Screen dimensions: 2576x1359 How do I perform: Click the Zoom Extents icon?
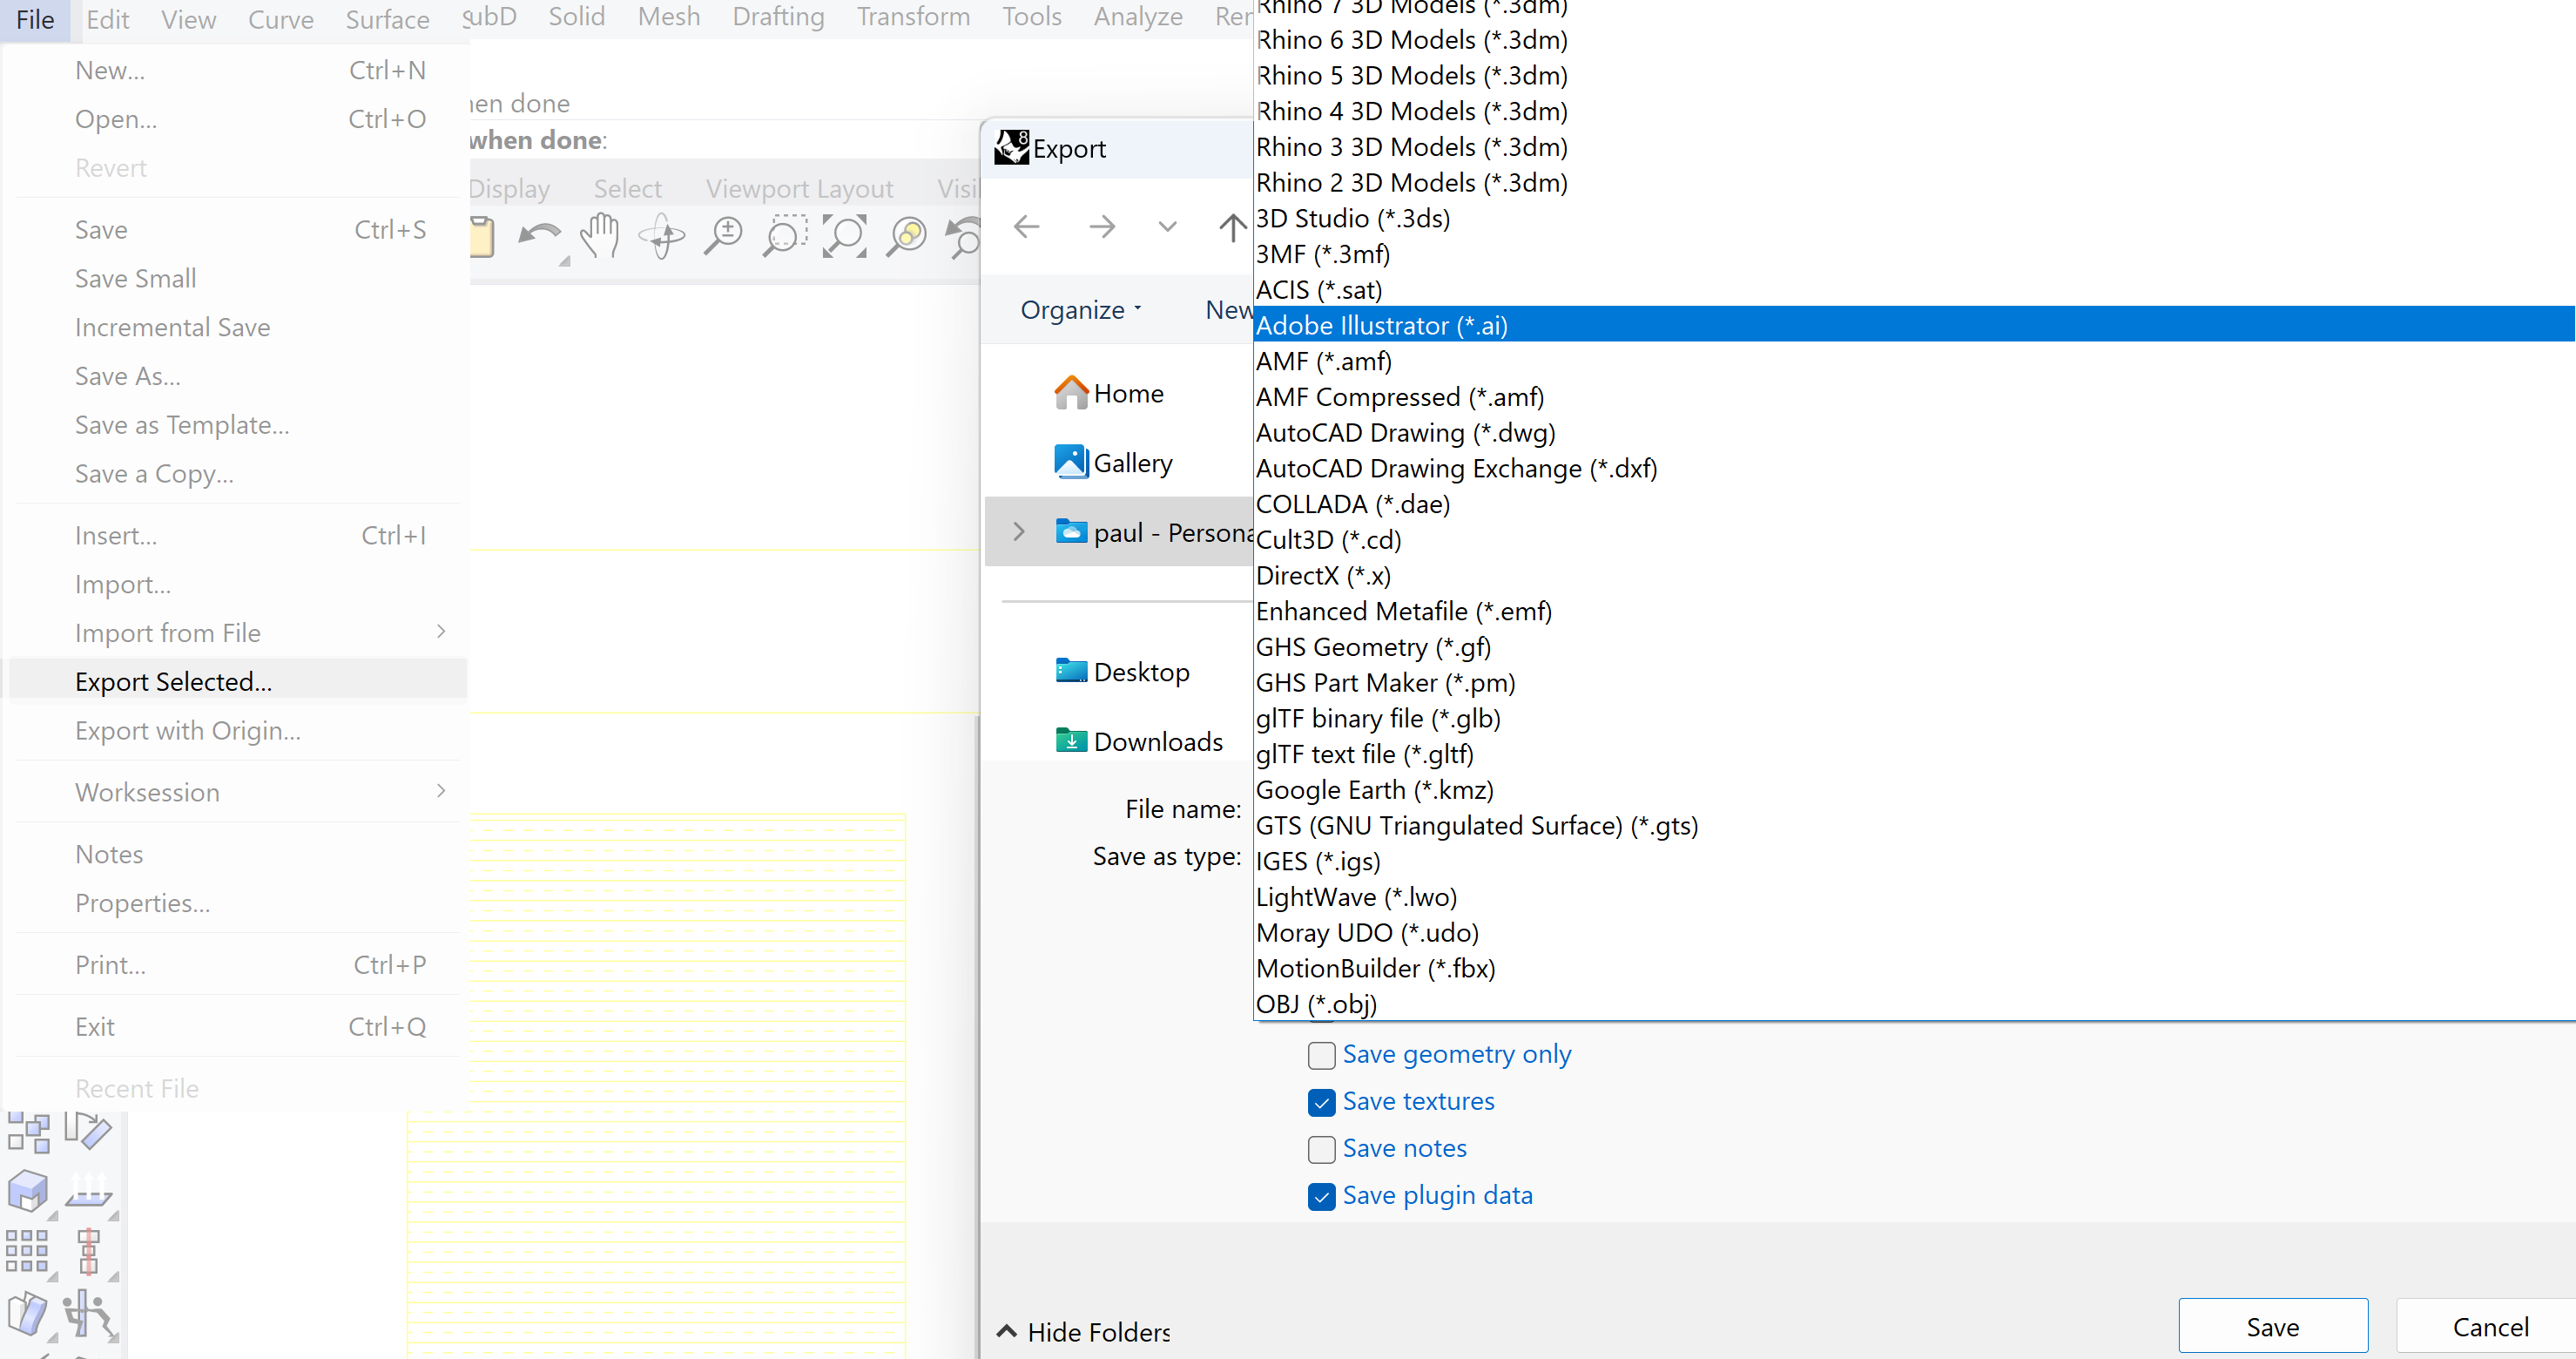coord(845,236)
